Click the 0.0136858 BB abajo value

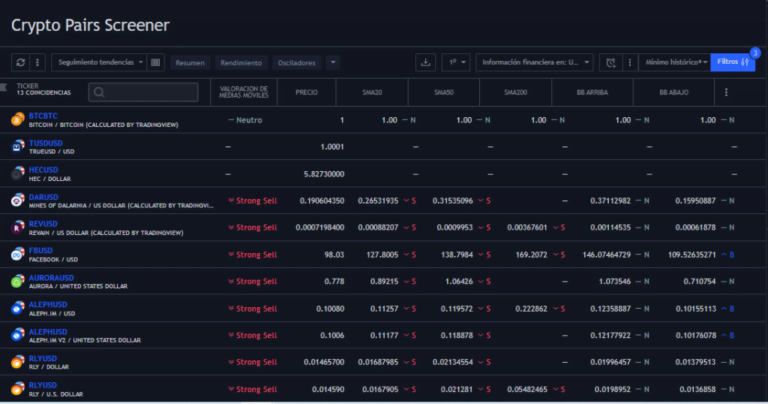coord(697,389)
